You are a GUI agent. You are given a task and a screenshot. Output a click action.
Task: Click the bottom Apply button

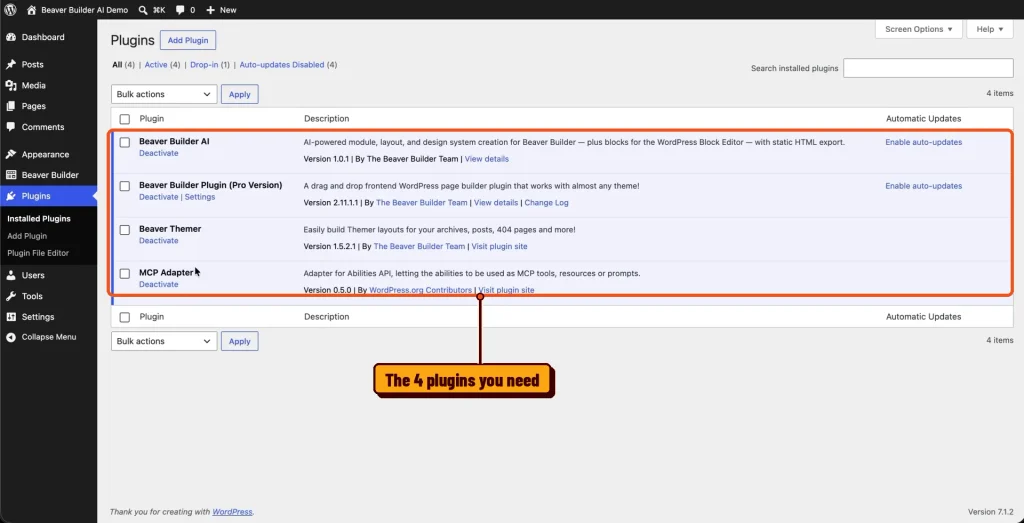coord(240,341)
